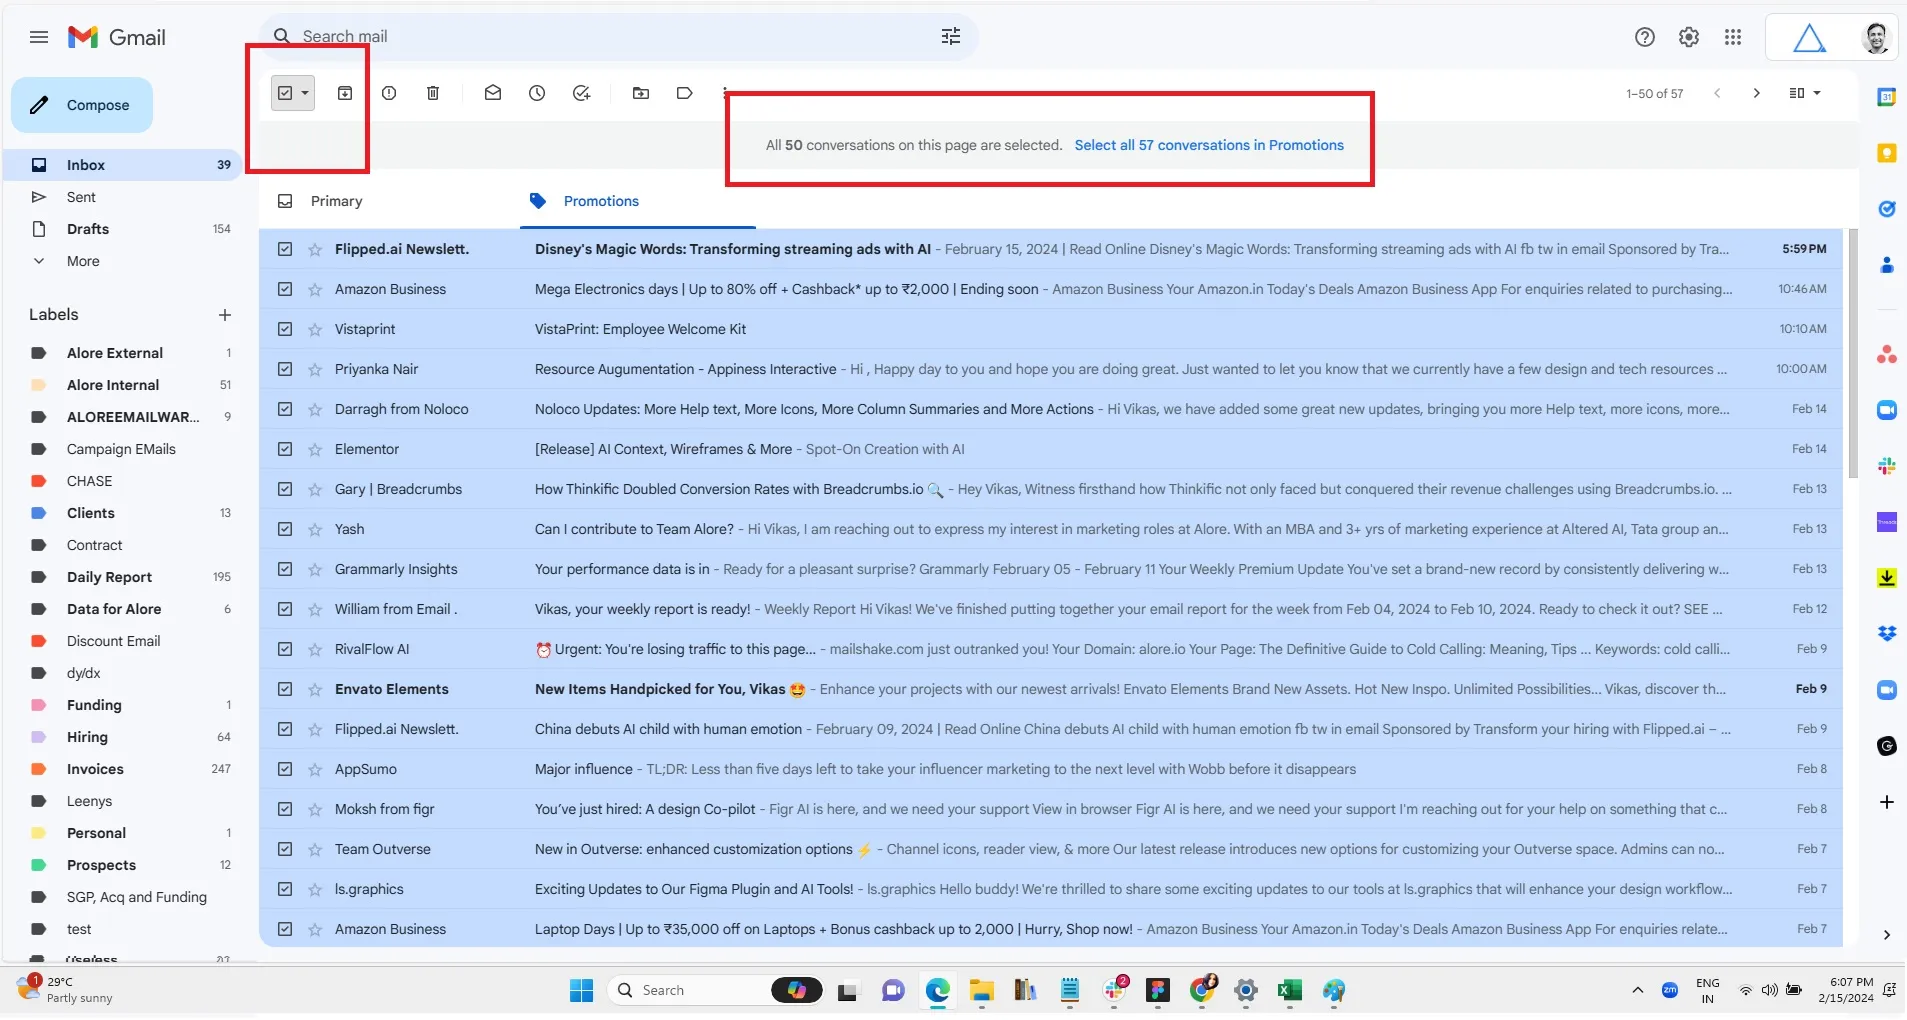Viewport: 1907px width, 1020px height.
Task: Open File Explorer from taskbar
Action: point(982,990)
